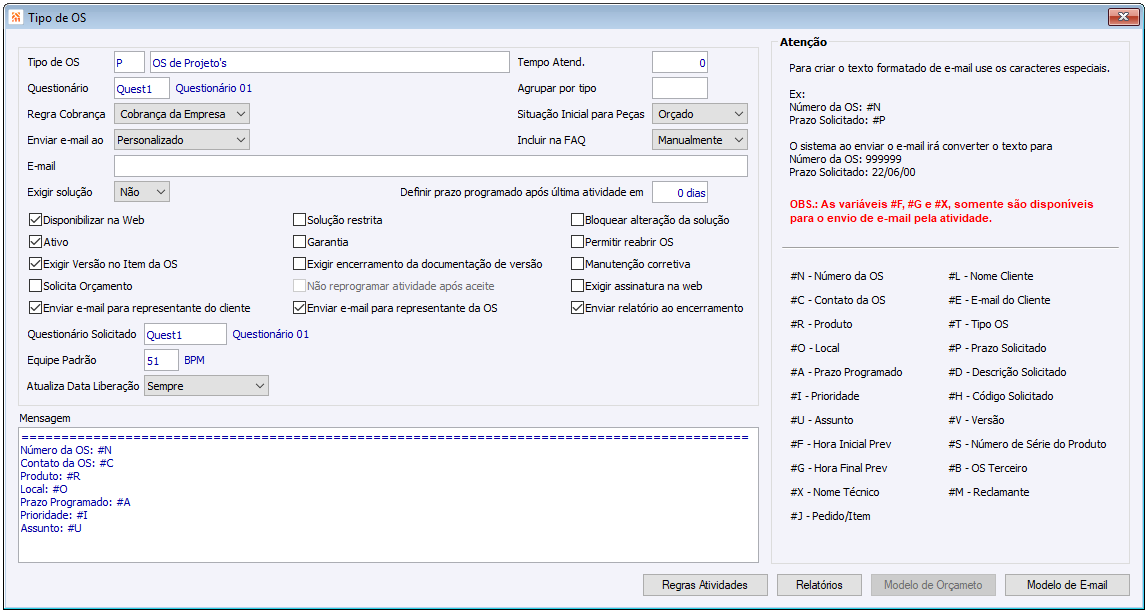The image size is (1148, 611).
Task: Click the Modelo de E-mail button
Action: 1067,585
